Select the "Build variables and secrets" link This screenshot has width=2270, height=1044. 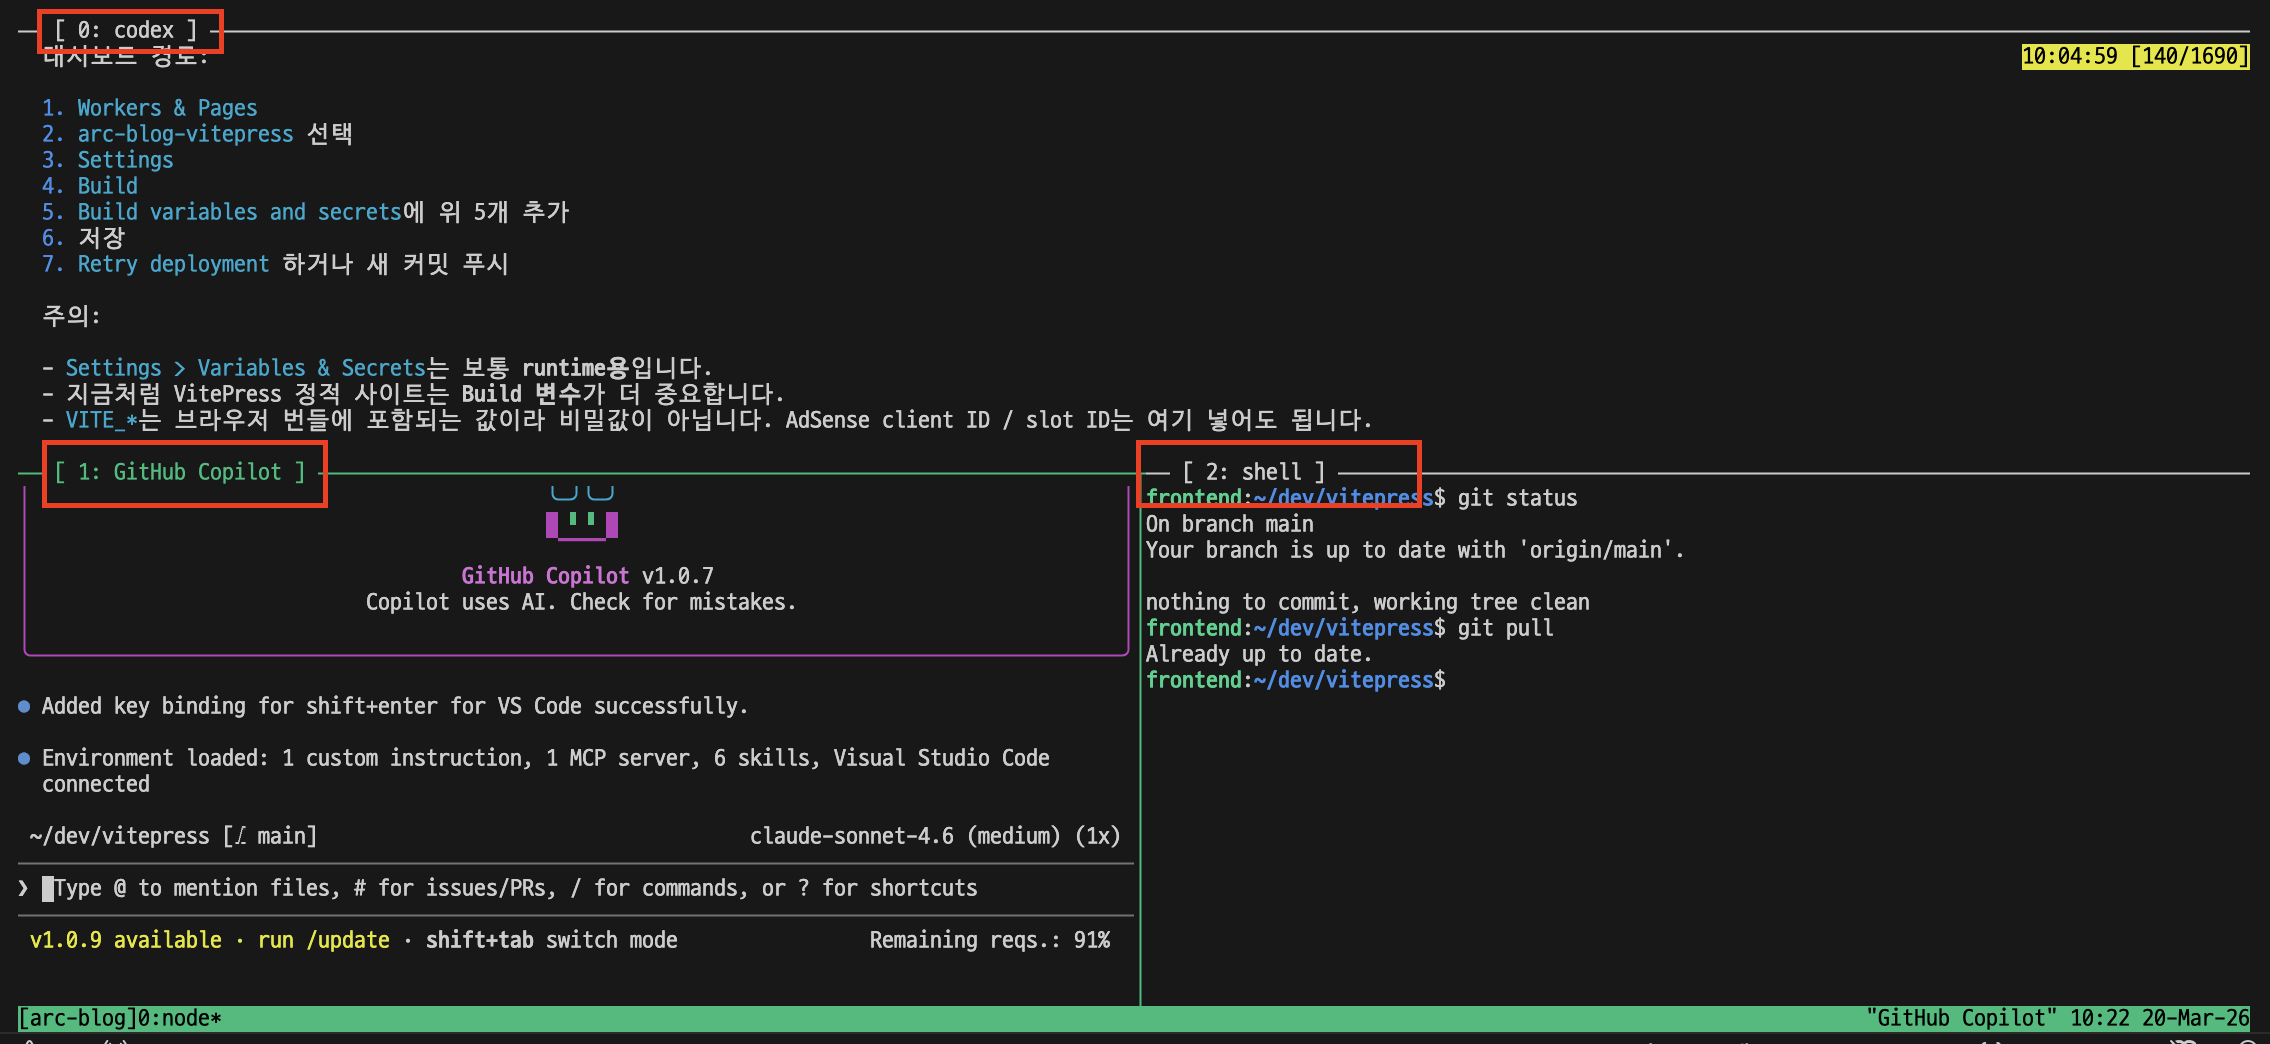point(238,211)
